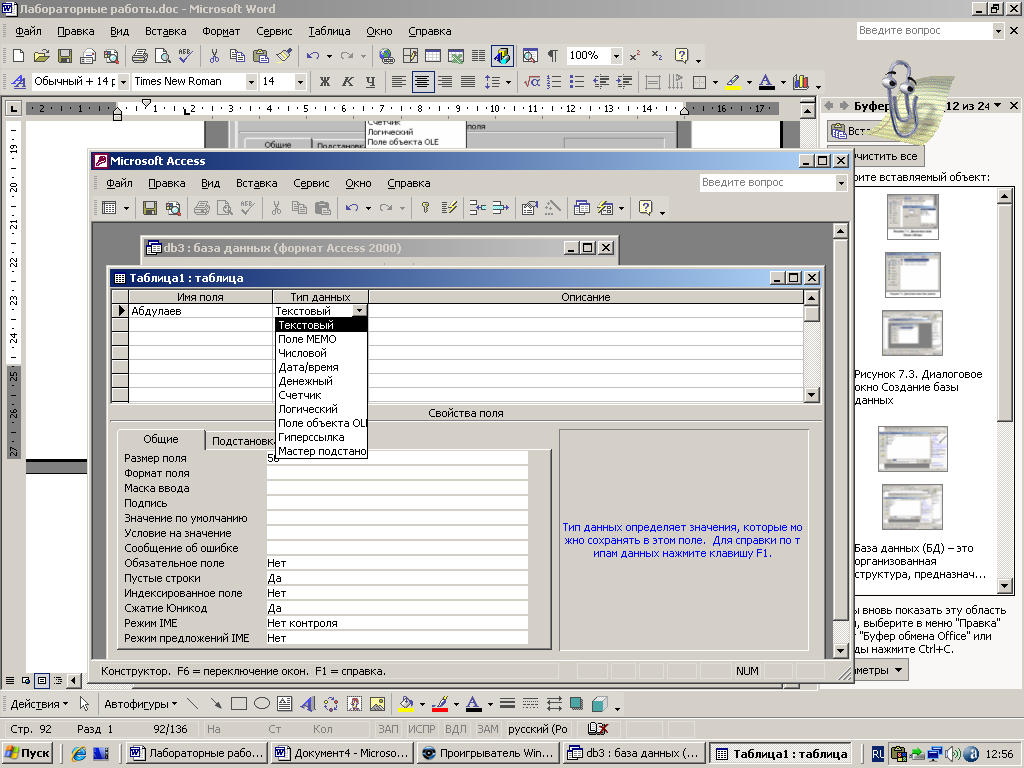Open Access Вставка menu
The width and height of the screenshot is (1024, 768).
pos(257,184)
